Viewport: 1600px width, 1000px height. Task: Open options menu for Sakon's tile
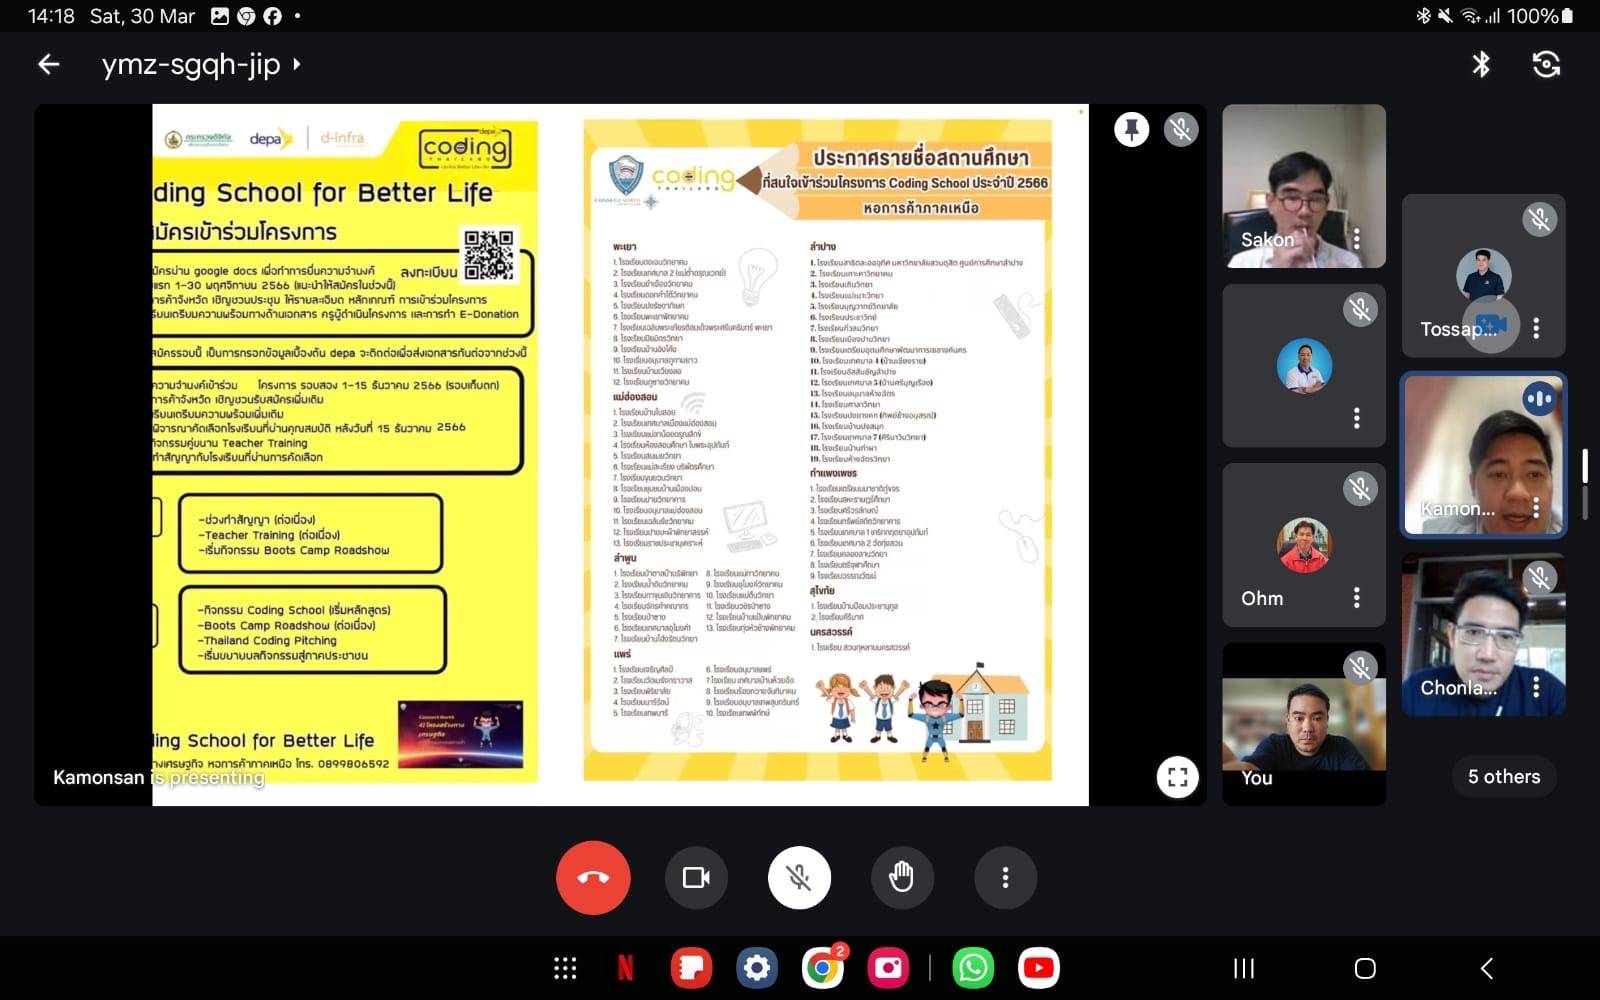point(1356,239)
